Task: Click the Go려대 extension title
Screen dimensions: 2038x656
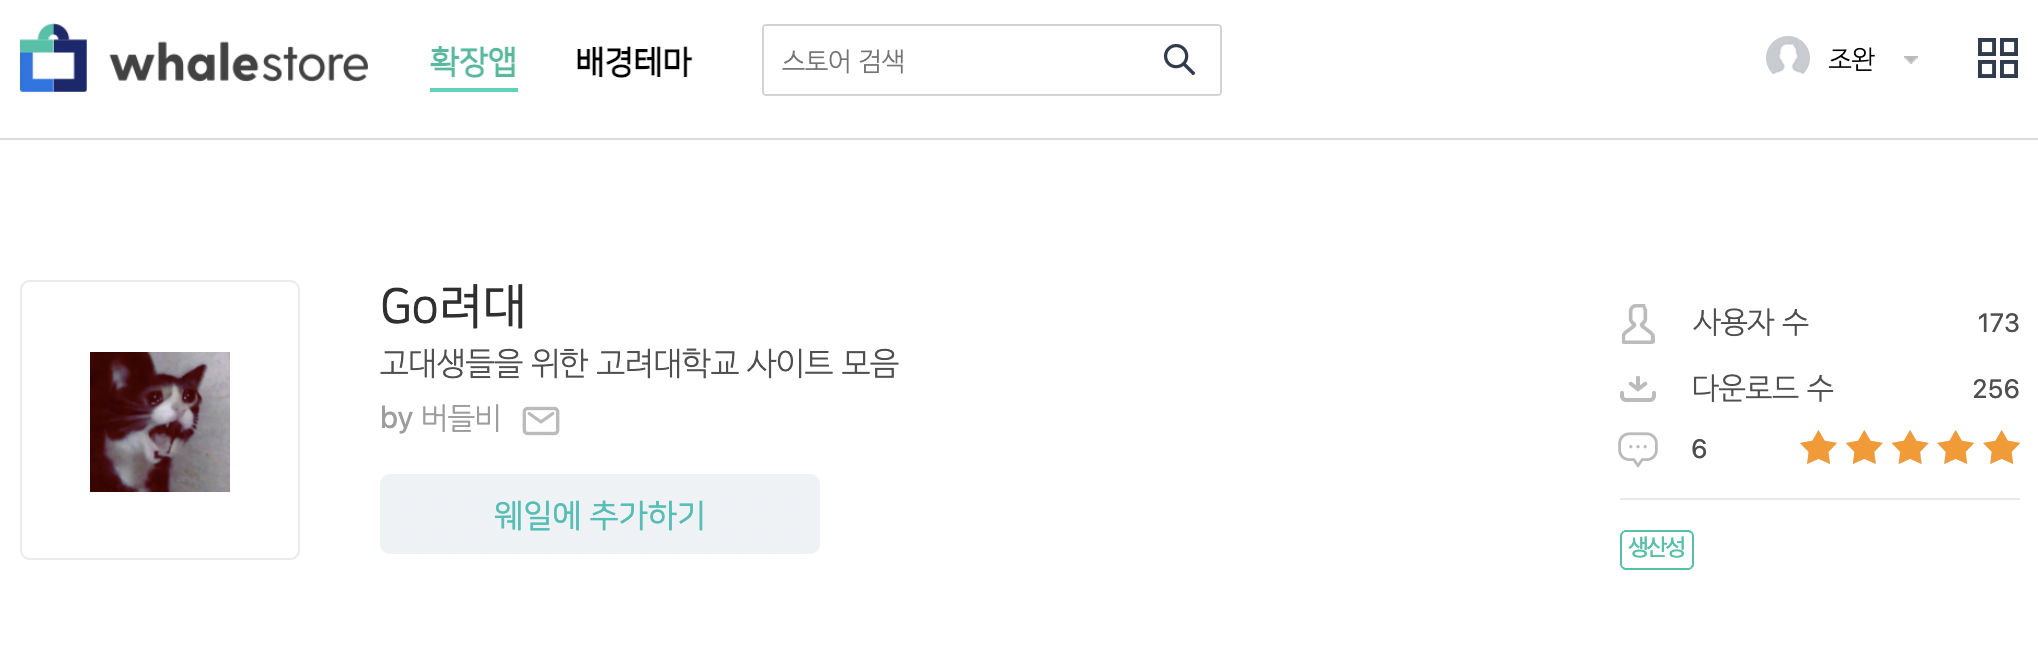Action: coord(453,306)
